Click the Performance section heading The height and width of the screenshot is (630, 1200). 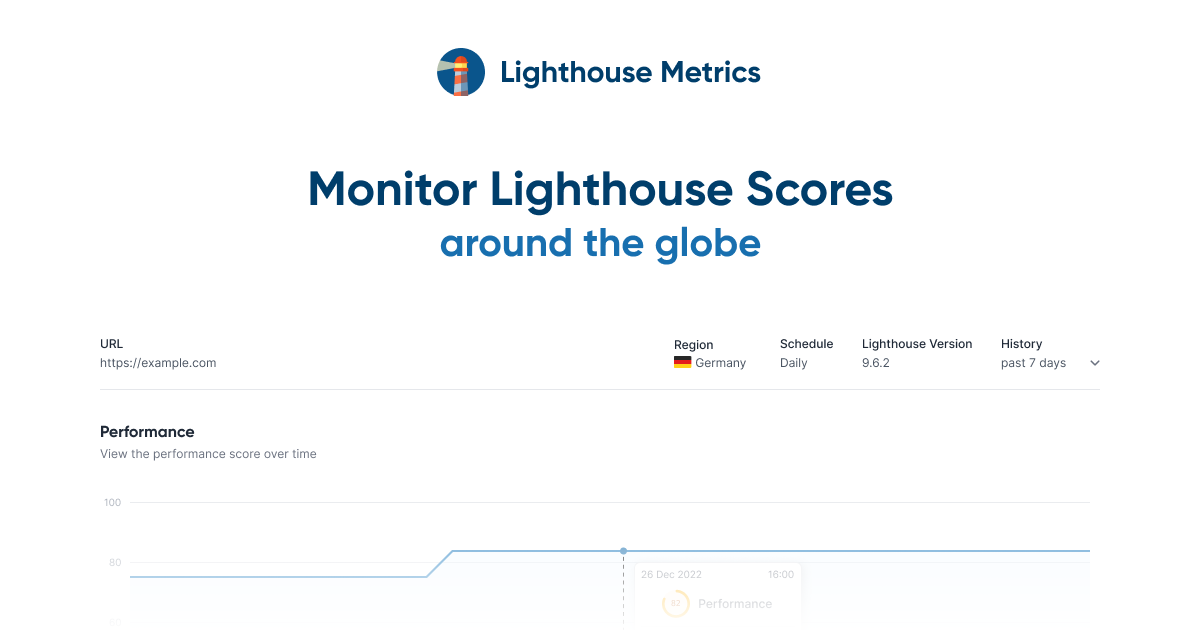pyautogui.click(x=147, y=432)
